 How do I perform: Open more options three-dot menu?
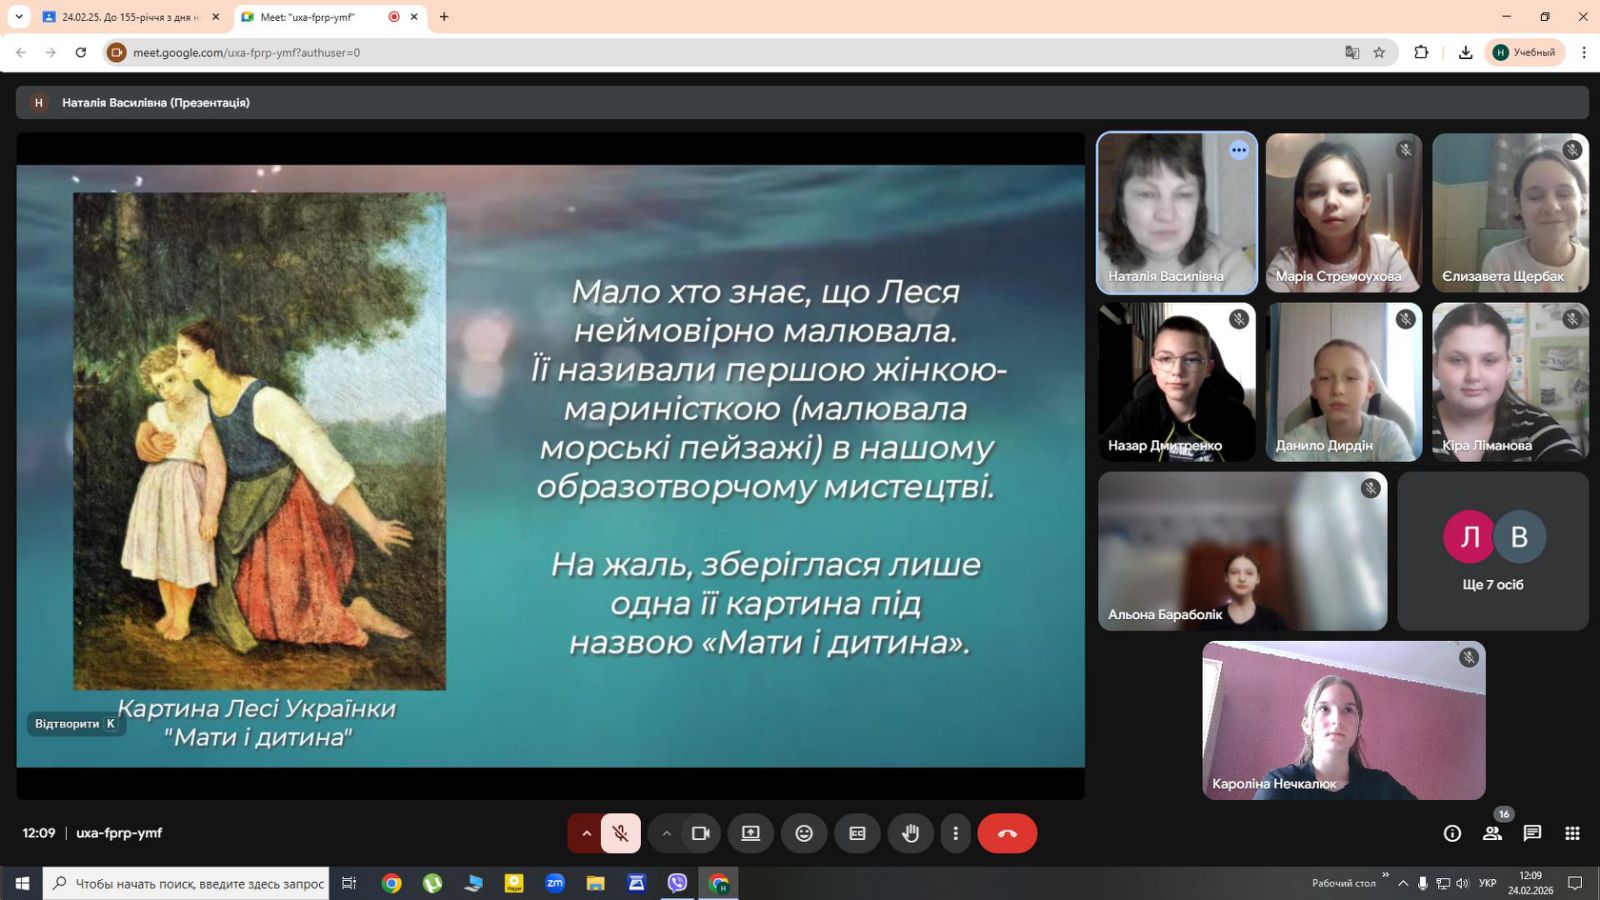[955, 833]
